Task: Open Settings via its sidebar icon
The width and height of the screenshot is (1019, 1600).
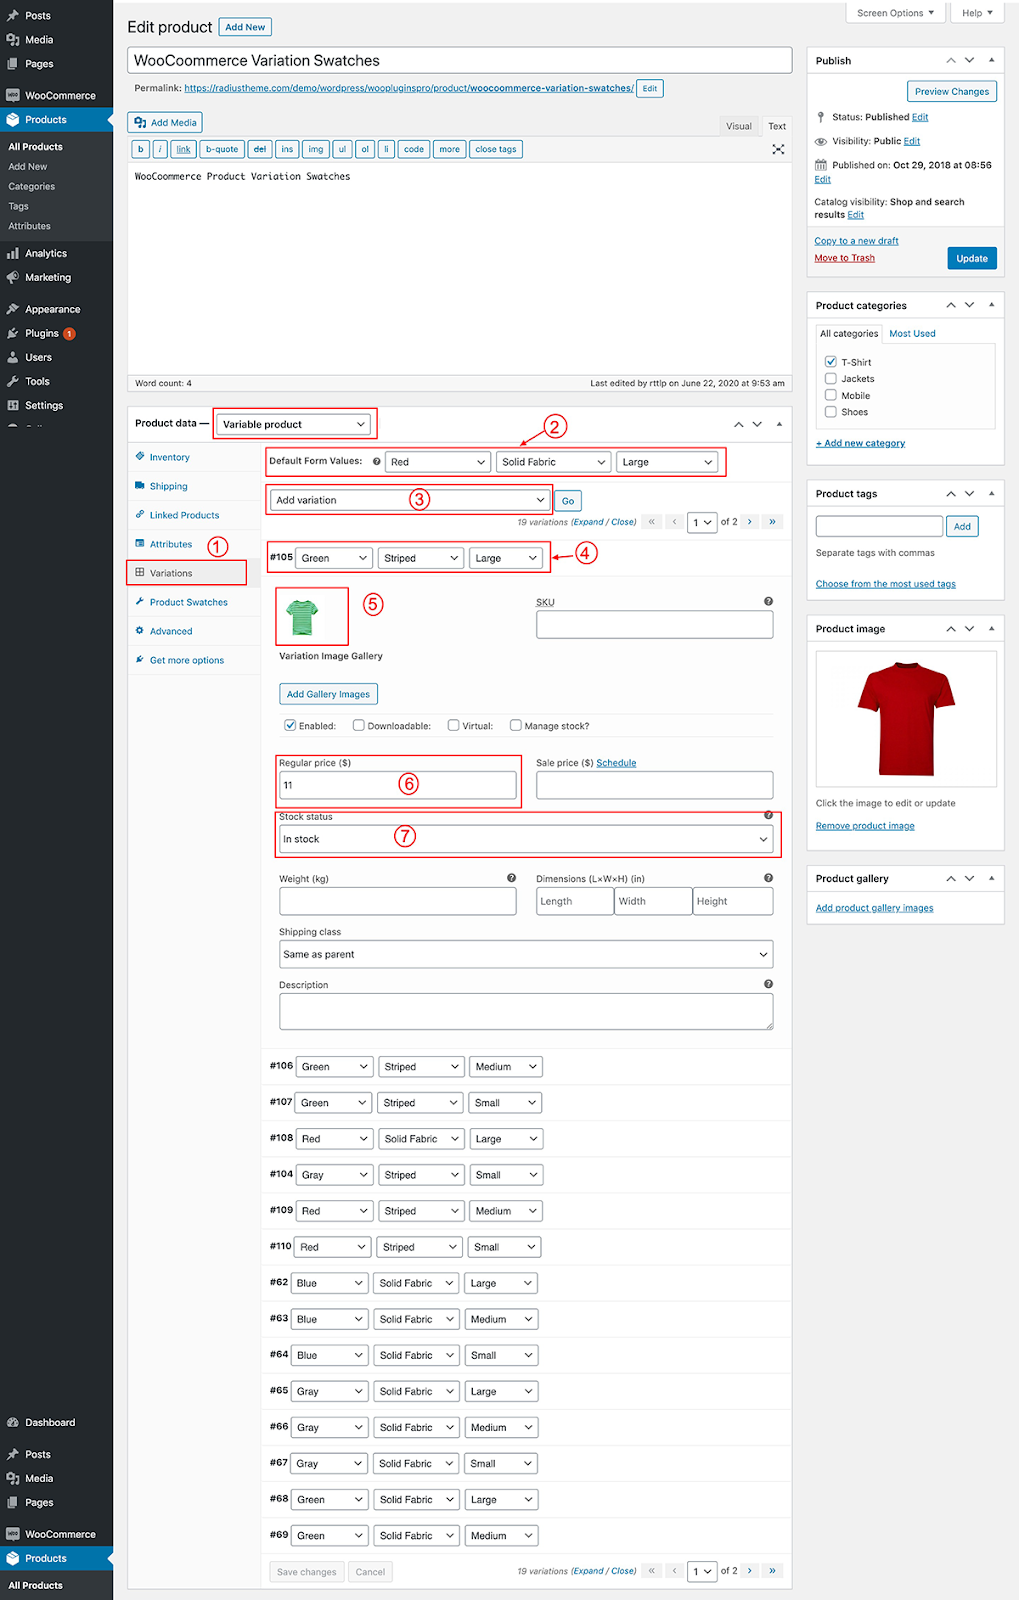Action: (13, 406)
